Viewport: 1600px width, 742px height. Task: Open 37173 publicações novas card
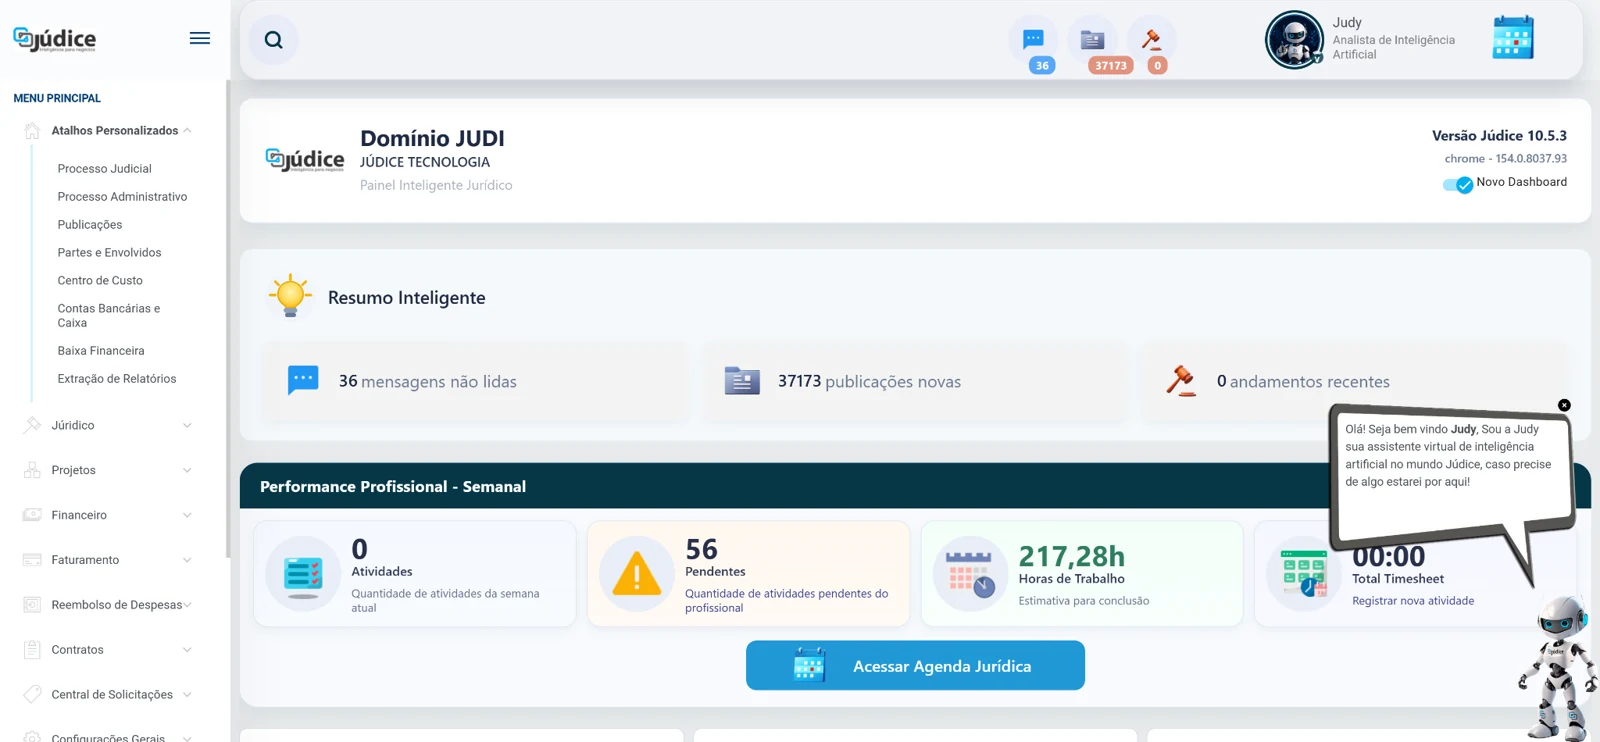pos(916,381)
